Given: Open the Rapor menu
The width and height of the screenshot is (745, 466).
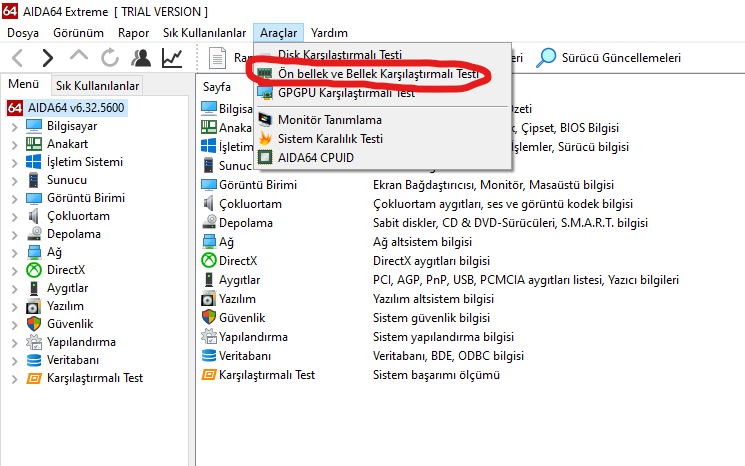Looking at the screenshot, I should click(x=134, y=33).
